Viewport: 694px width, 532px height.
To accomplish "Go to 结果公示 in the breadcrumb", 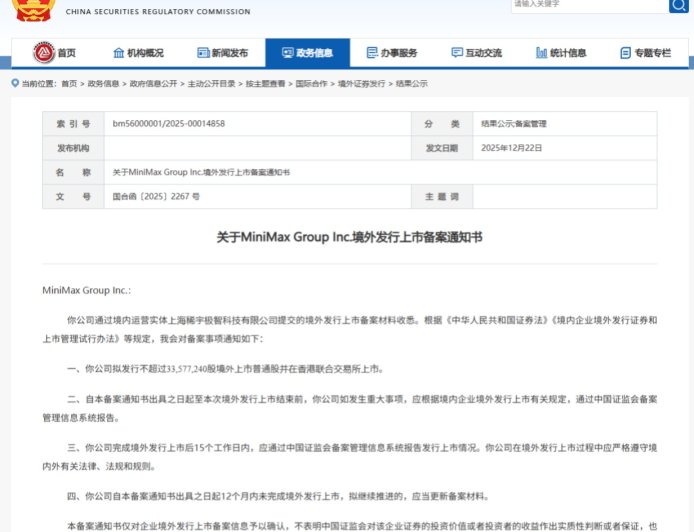I will pyautogui.click(x=411, y=84).
